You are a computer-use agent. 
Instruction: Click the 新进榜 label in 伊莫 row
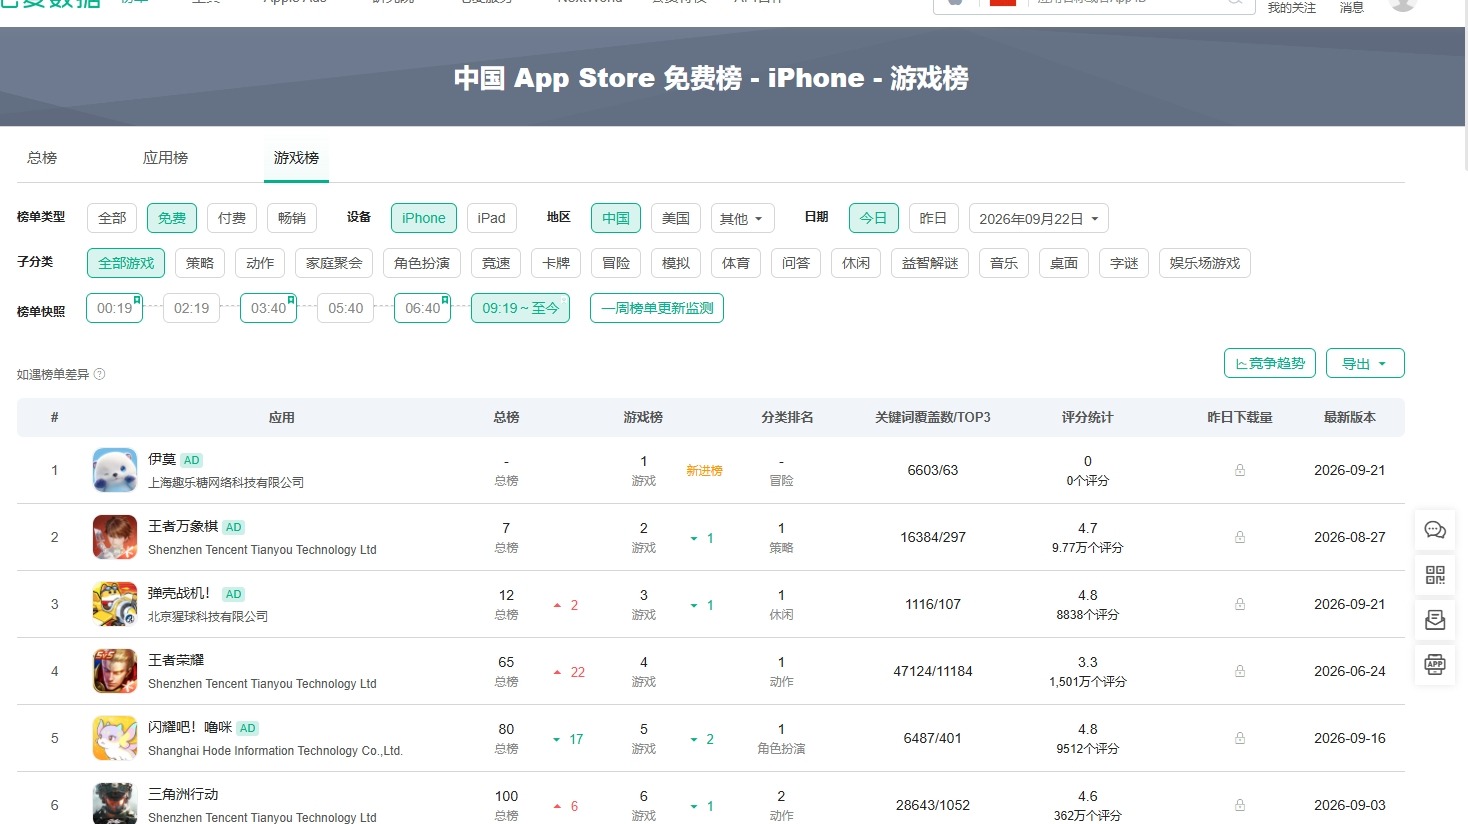pyautogui.click(x=704, y=471)
